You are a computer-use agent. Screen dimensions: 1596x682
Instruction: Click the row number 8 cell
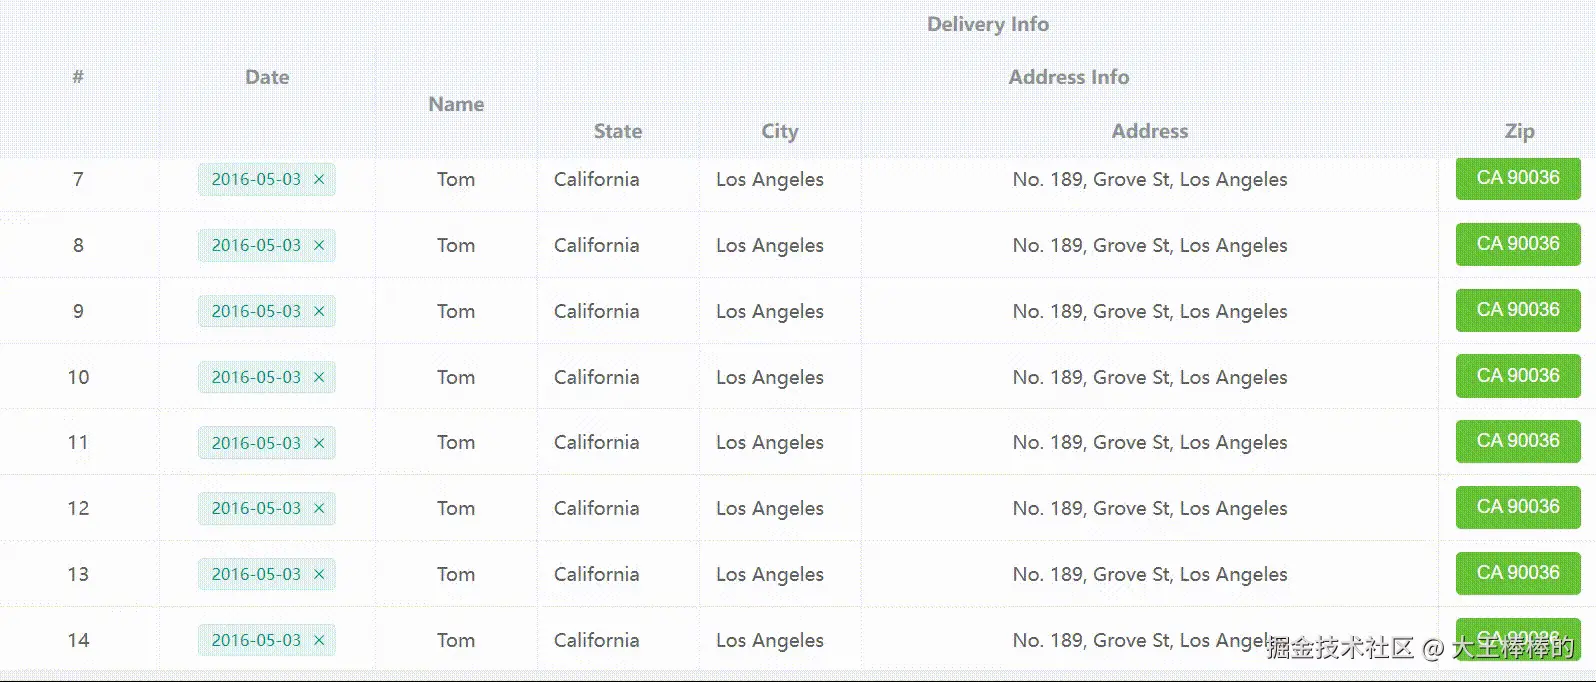78,246
